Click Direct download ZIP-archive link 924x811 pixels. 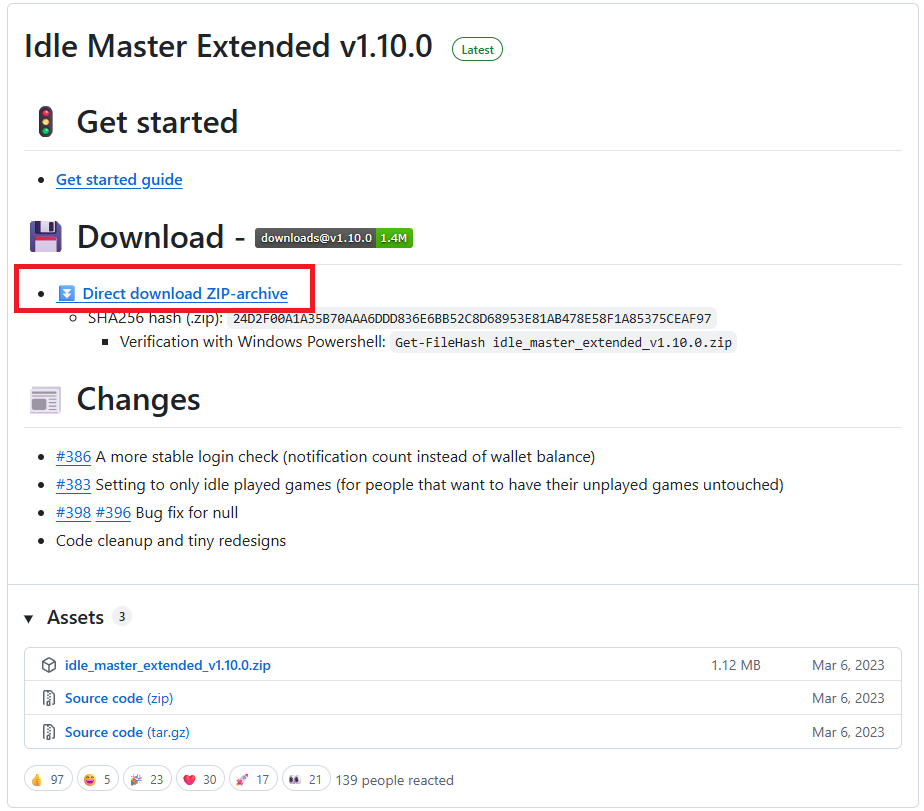point(185,294)
